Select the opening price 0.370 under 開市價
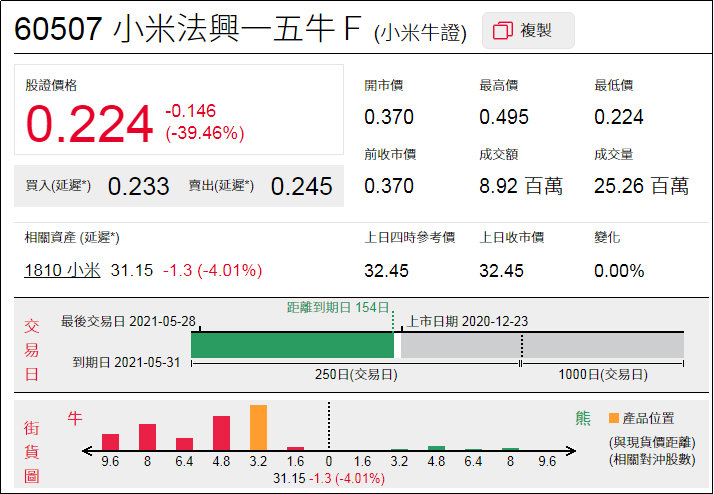This screenshot has width=714, height=494. click(389, 117)
